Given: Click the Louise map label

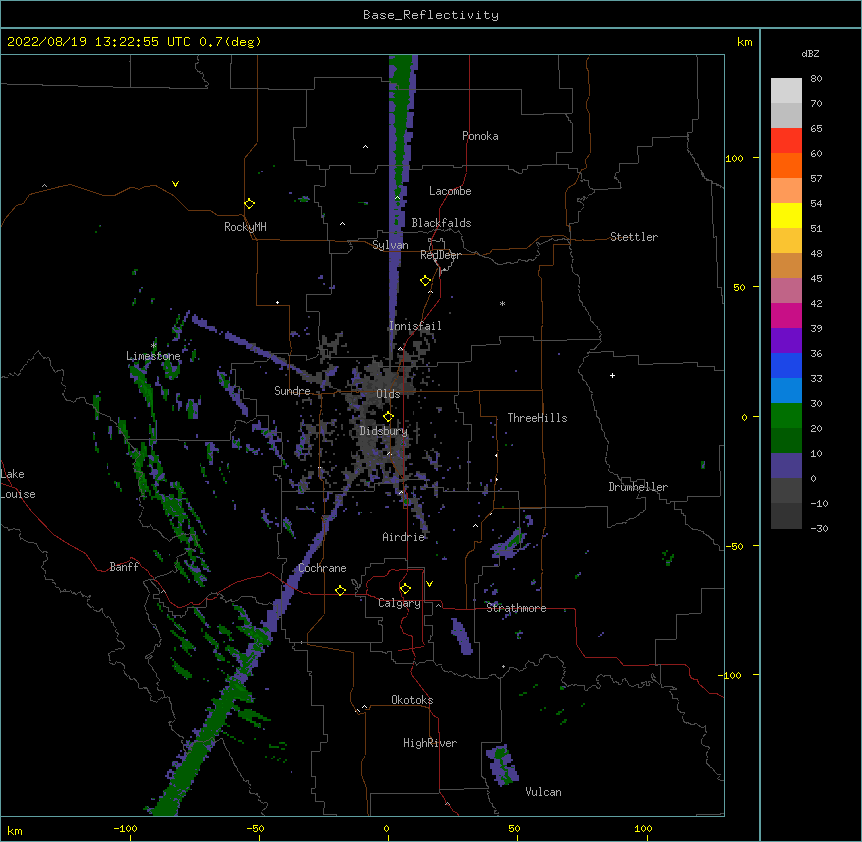Looking at the screenshot, I should 18,494.
